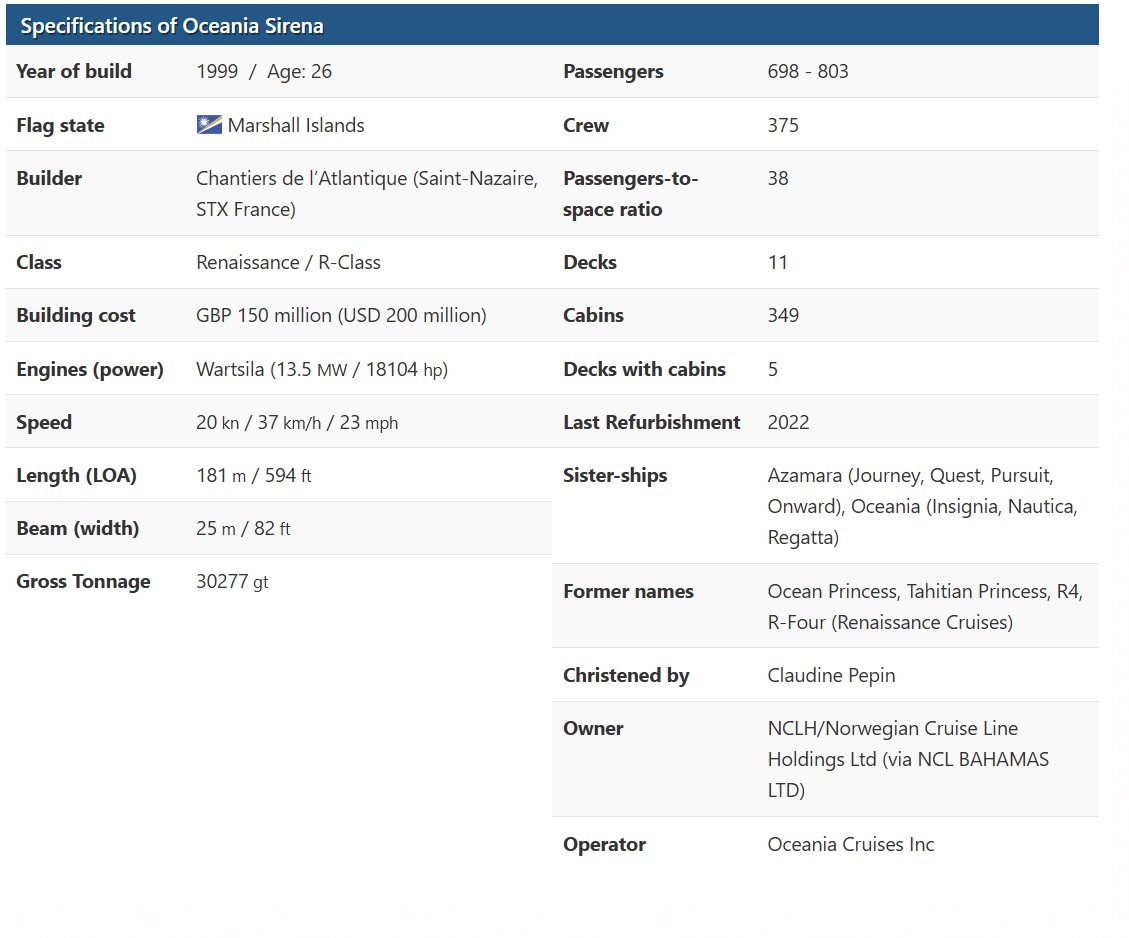Click the Renaissance / R-Class class value
1129x938 pixels.
(288, 262)
